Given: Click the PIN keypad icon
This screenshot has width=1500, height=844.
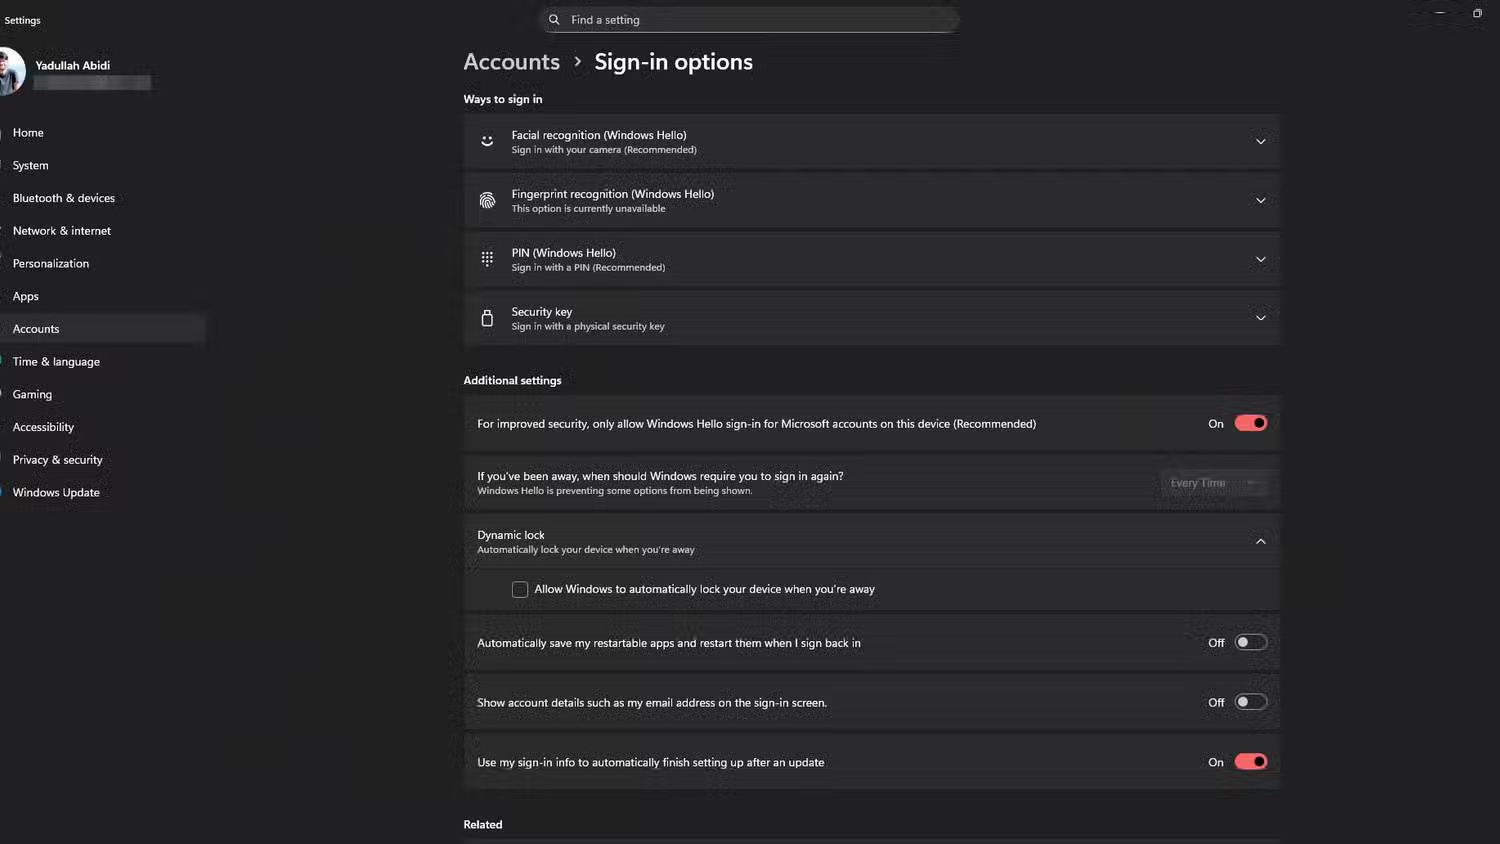Looking at the screenshot, I should (487, 258).
